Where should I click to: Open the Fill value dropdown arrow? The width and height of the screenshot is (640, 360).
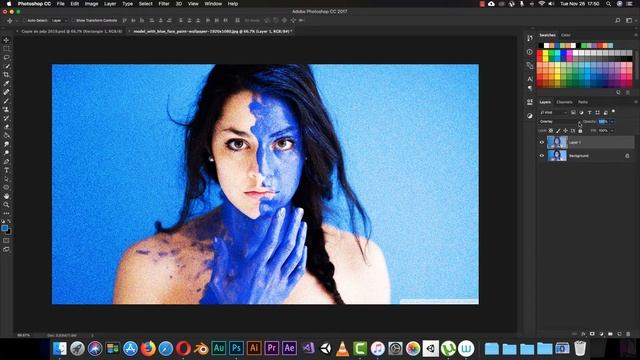tap(612, 131)
